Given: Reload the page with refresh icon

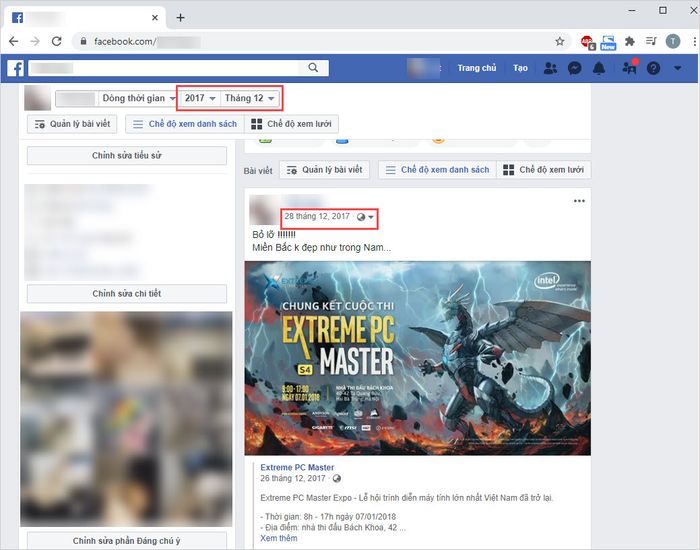Looking at the screenshot, I should pos(57,42).
